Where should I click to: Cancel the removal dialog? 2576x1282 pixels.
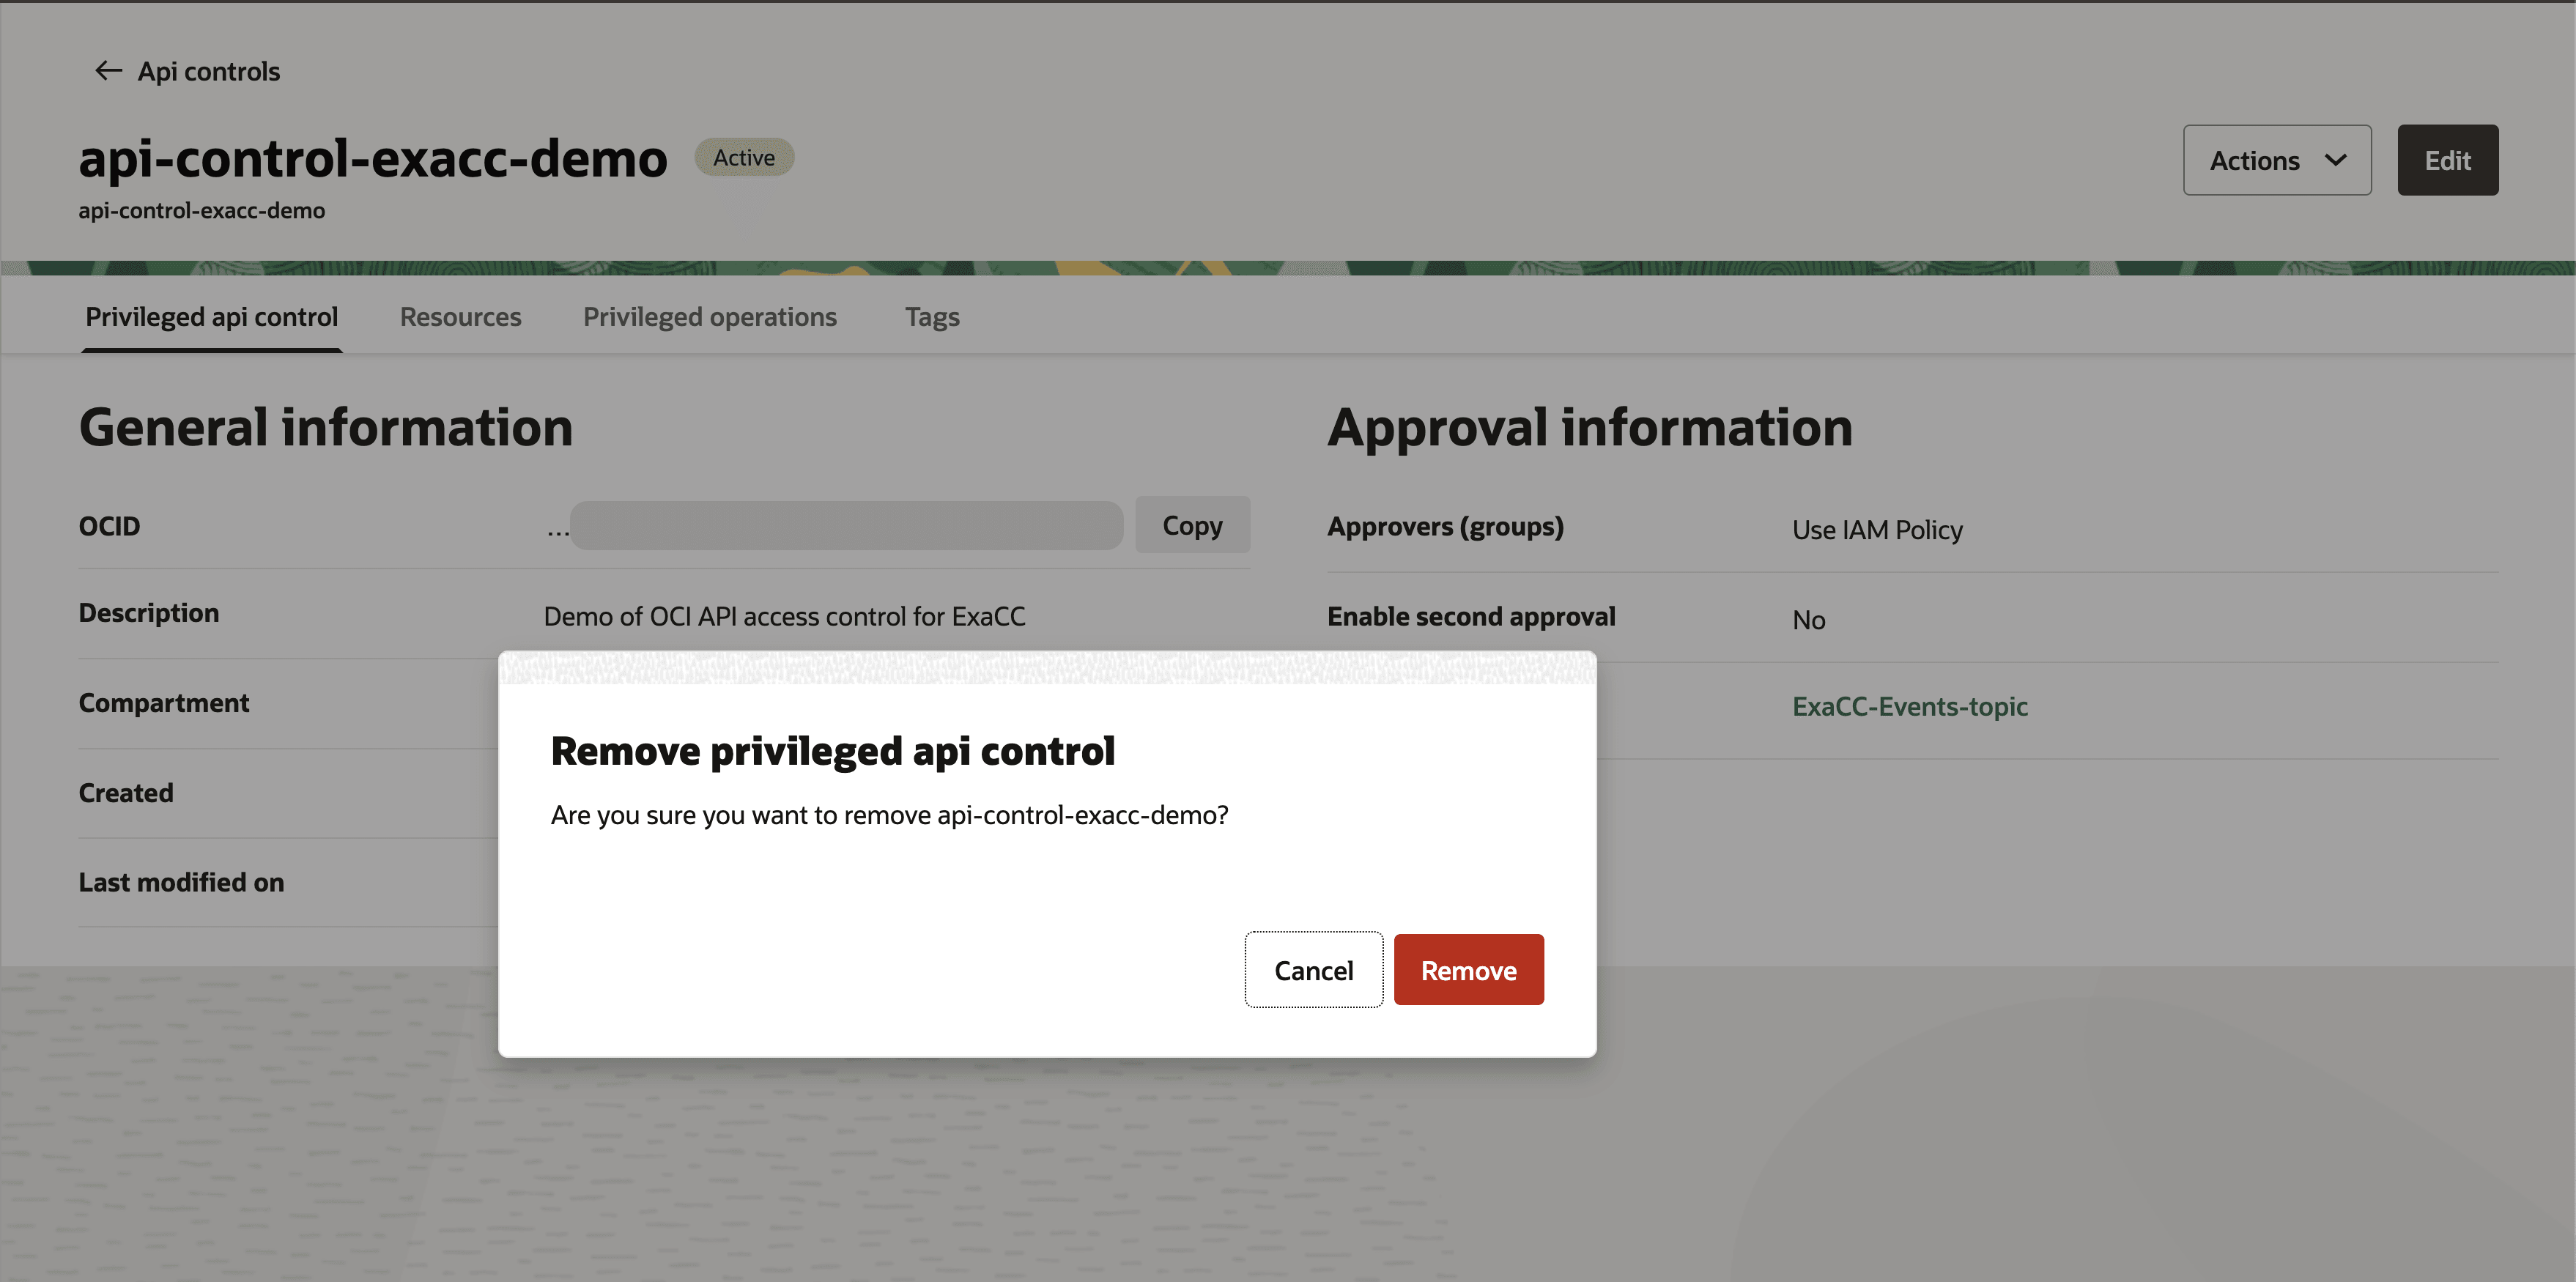(1312, 970)
